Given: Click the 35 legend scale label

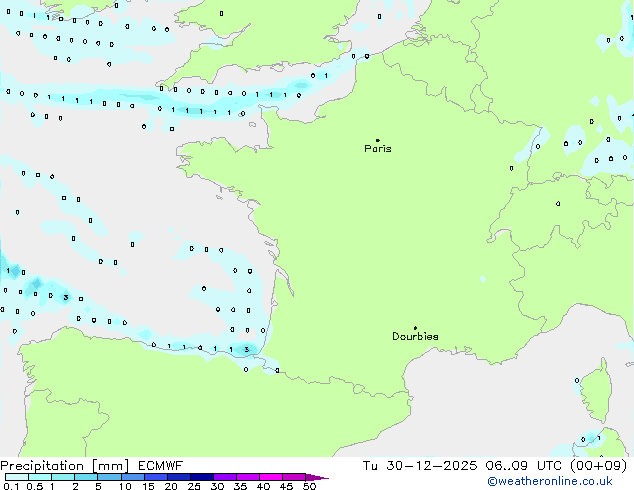Looking at the screenshot, I should pyautogui.click(x=240, y=486).
